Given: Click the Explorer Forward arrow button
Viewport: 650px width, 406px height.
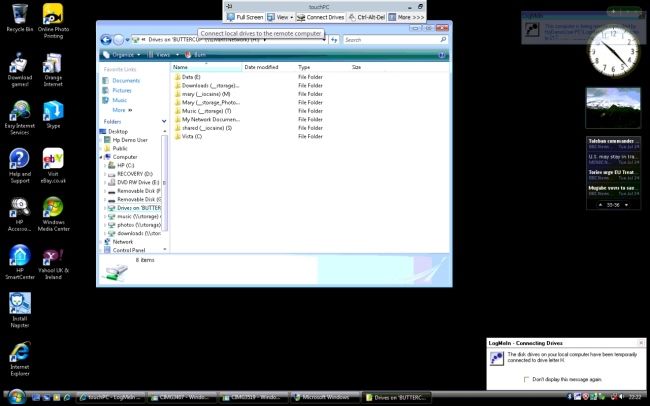Looking at the screenshot, I should [x=119, y=40].
